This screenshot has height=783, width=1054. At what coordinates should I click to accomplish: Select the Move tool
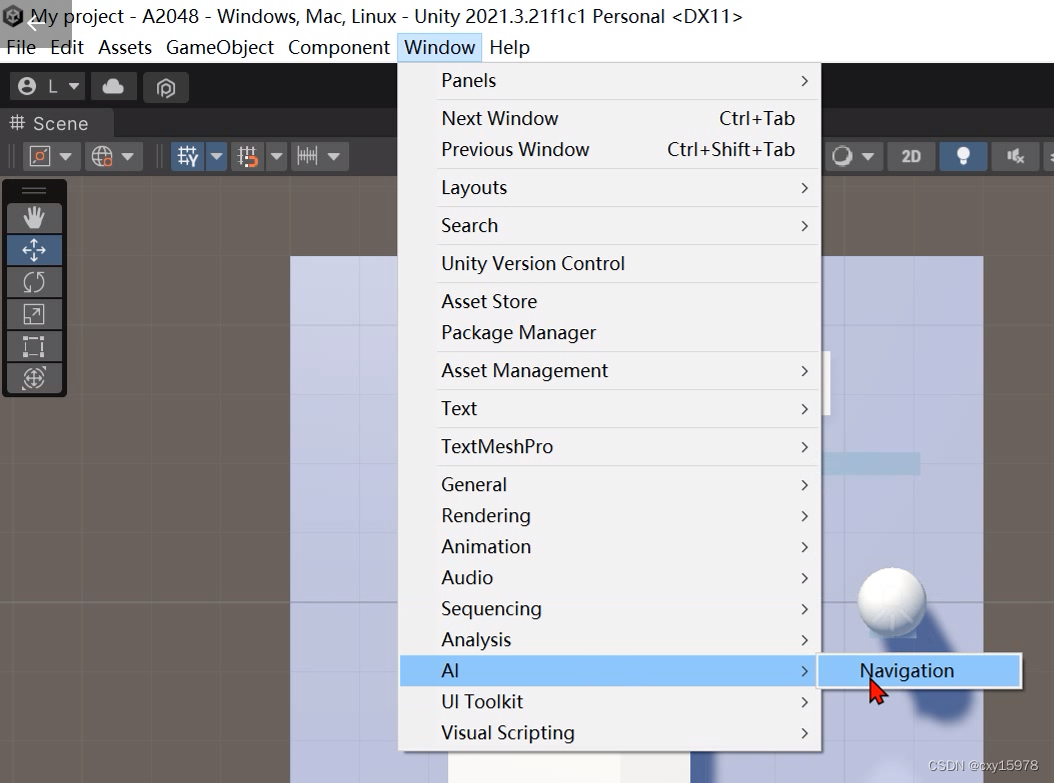click(34, 250)
